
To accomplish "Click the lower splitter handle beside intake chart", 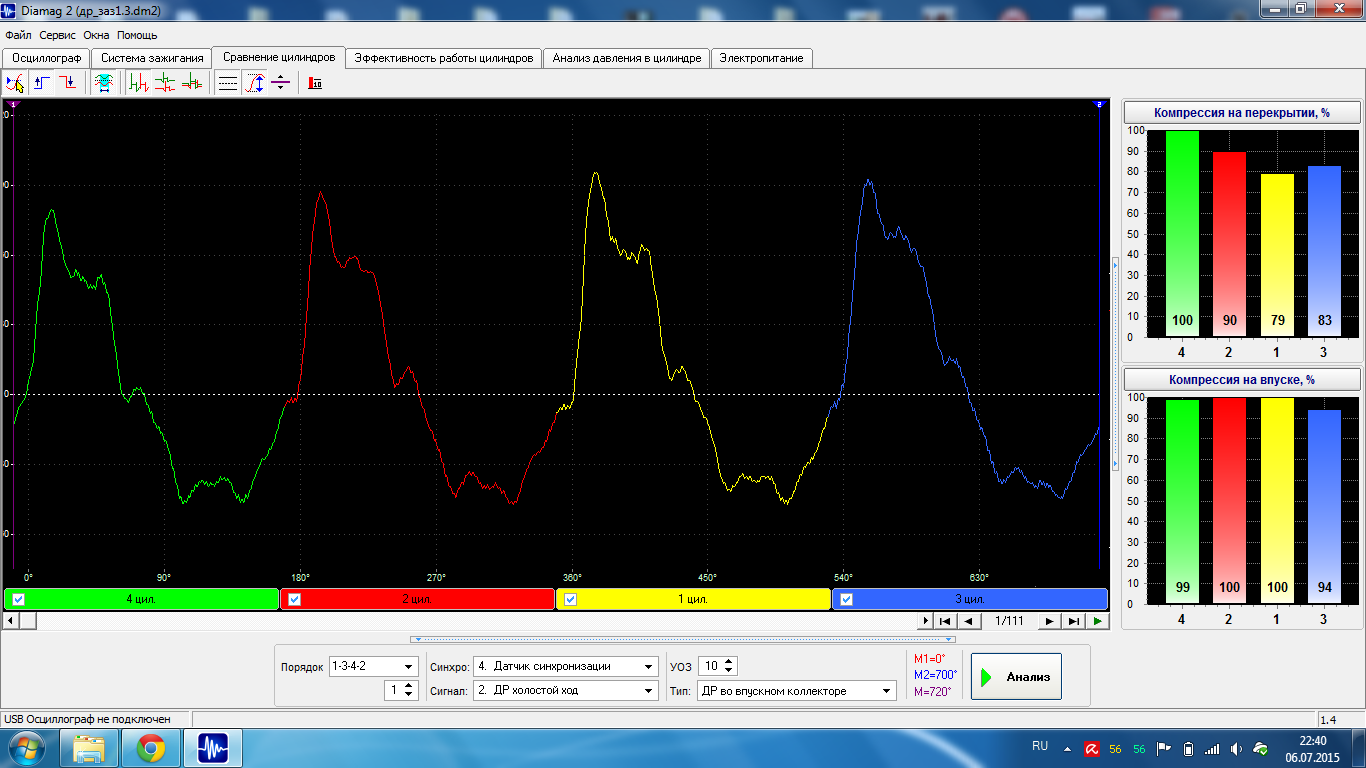I will click(1115, 463).
